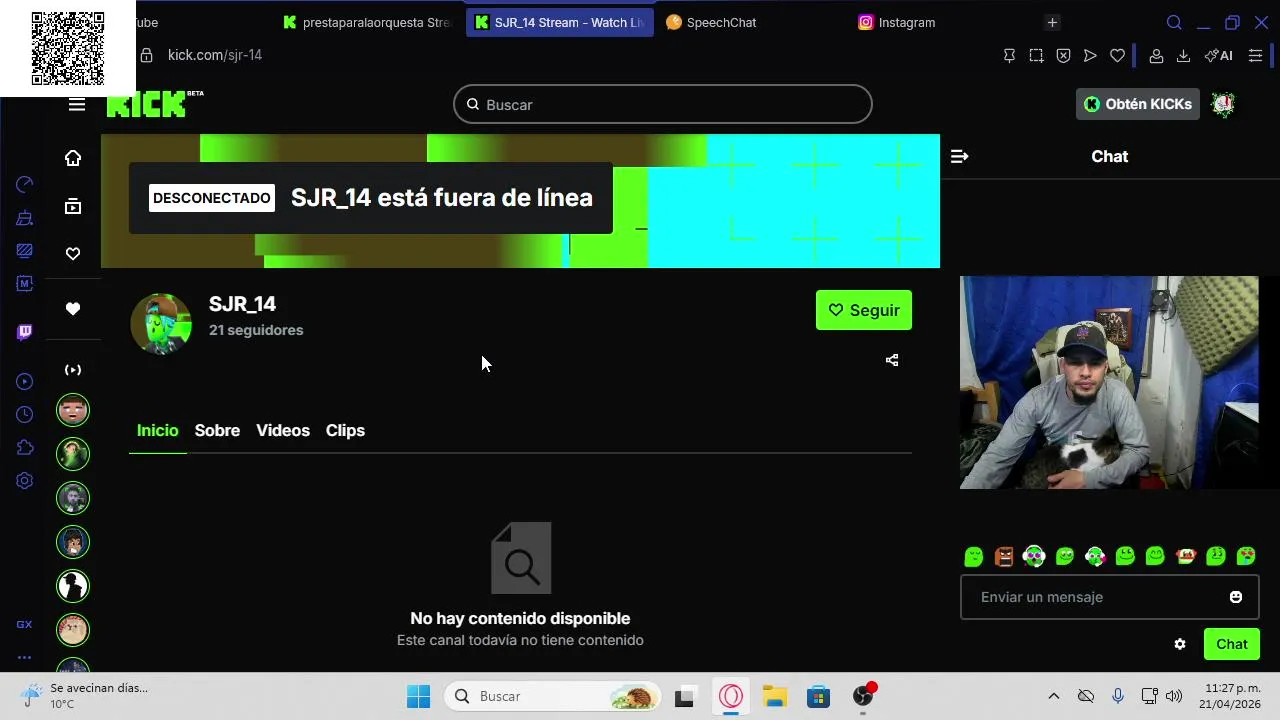
Task: Open Opera GX Control speedometer icon
Action: click(25, 184)
